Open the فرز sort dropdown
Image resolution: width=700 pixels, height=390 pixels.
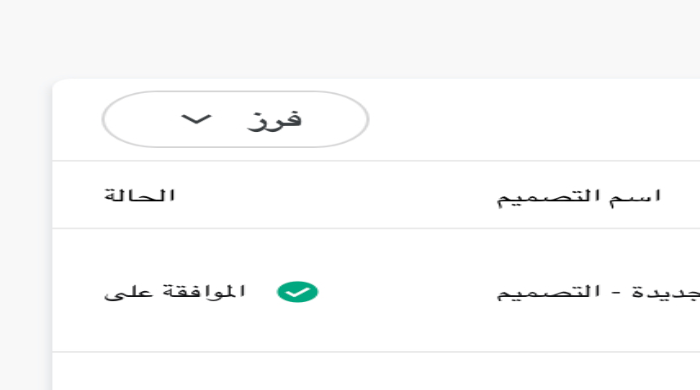pos(235,119)
